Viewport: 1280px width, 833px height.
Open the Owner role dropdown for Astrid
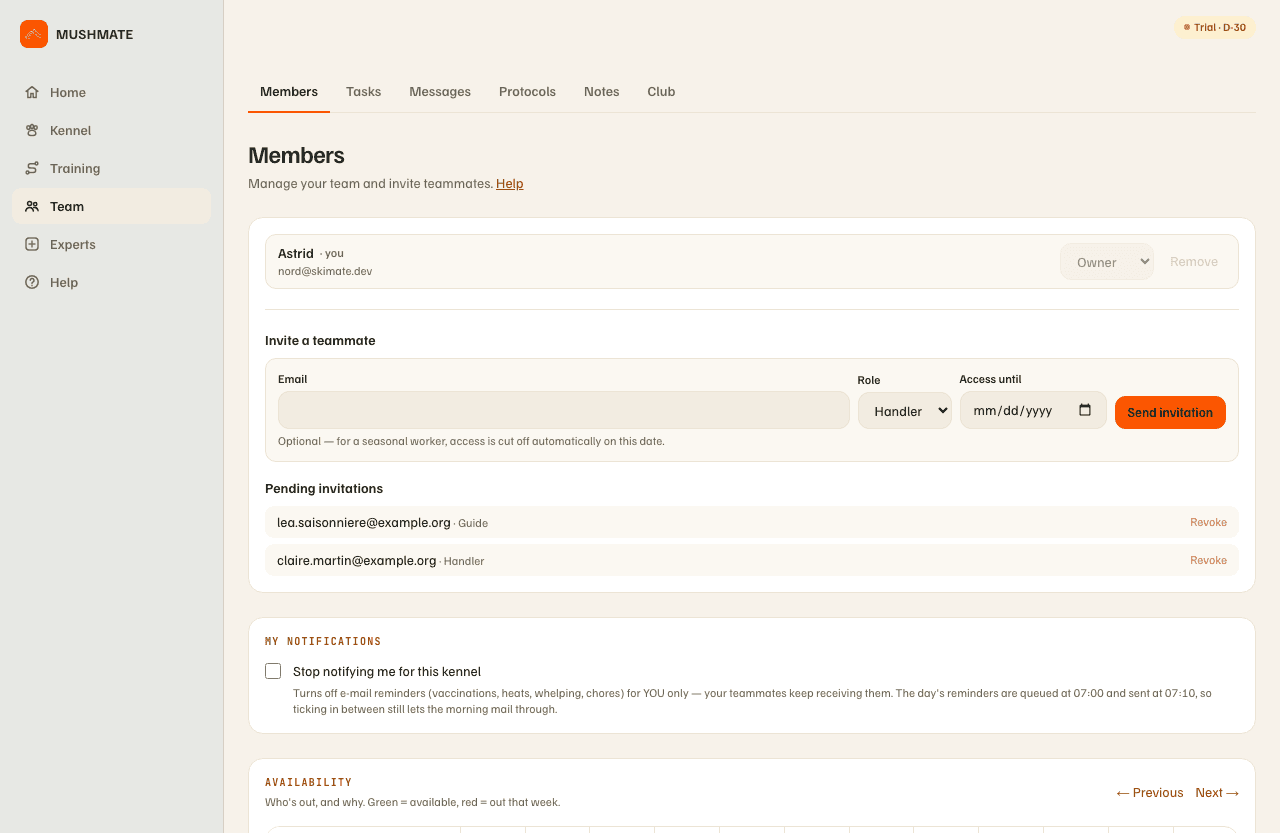[x=1107, y=262]
